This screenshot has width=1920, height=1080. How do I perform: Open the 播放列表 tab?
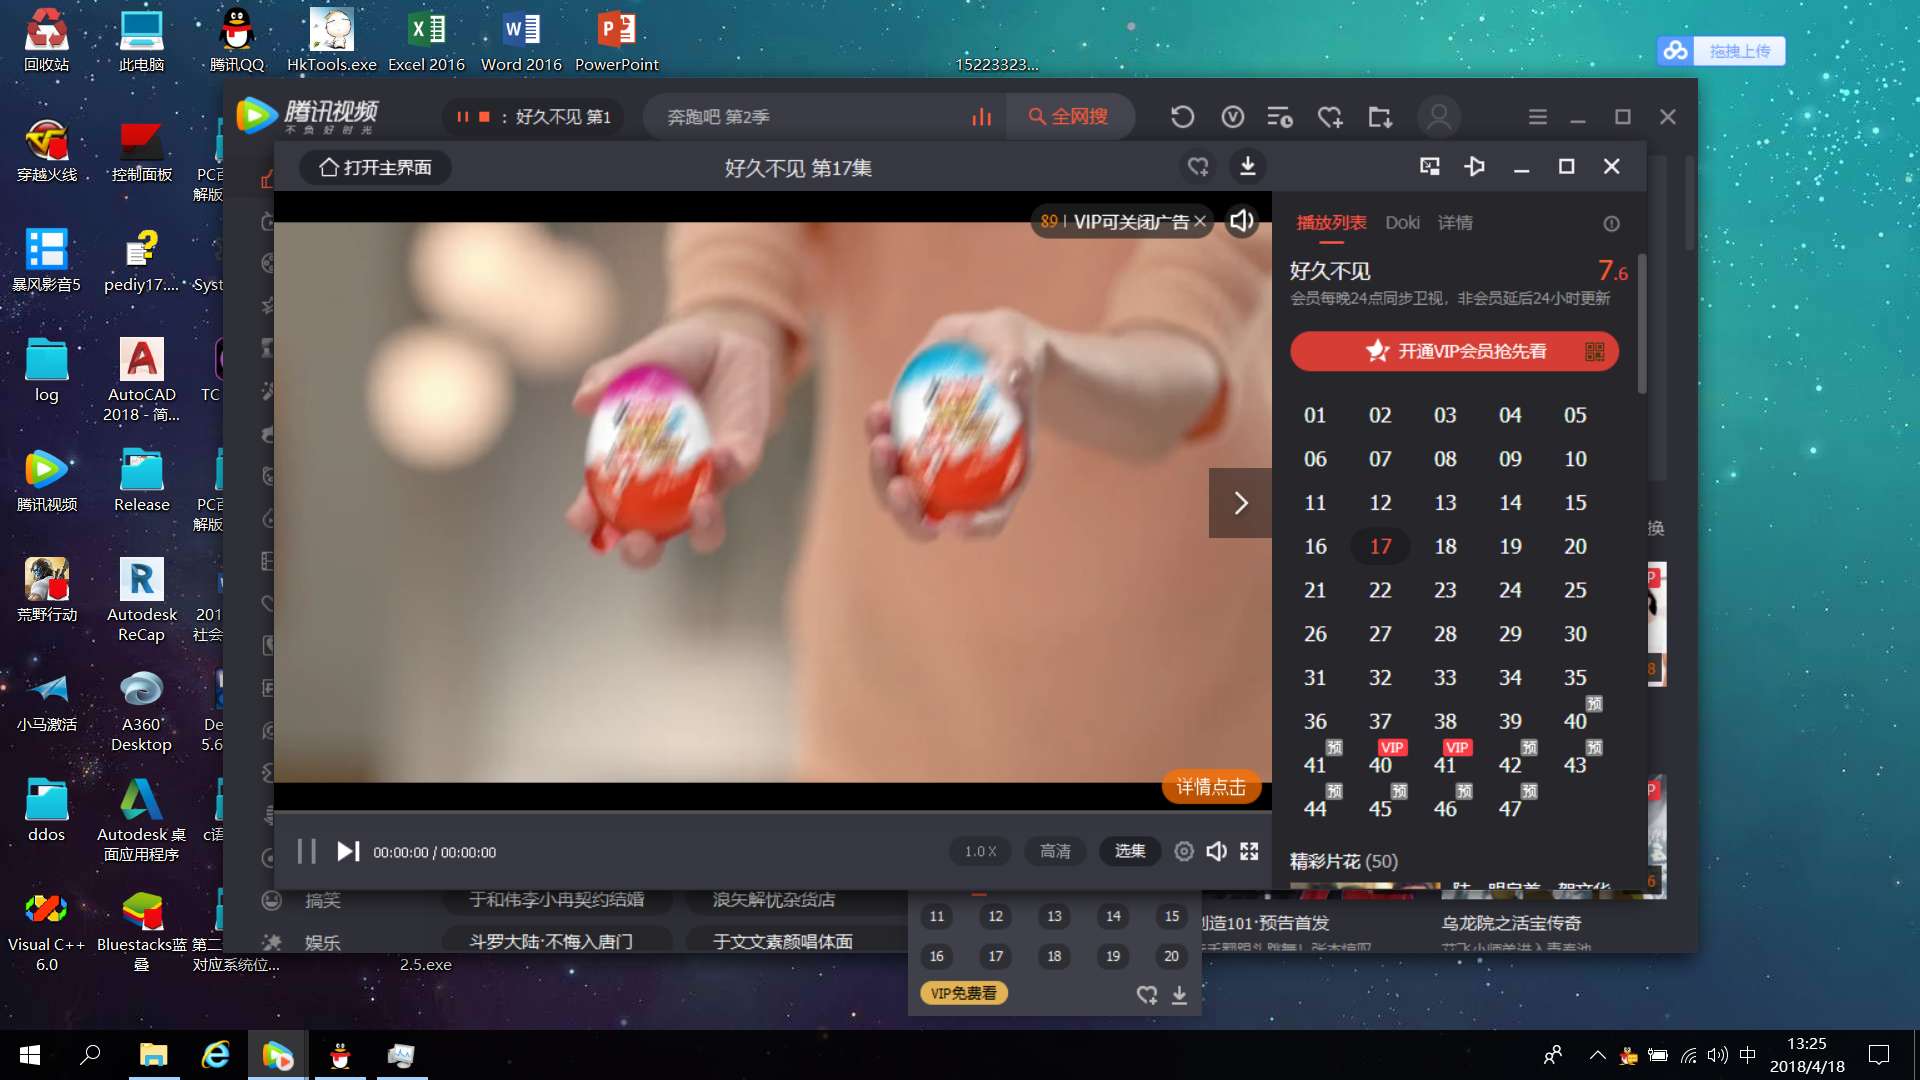pyautogui.click(x=1327, y=222)
